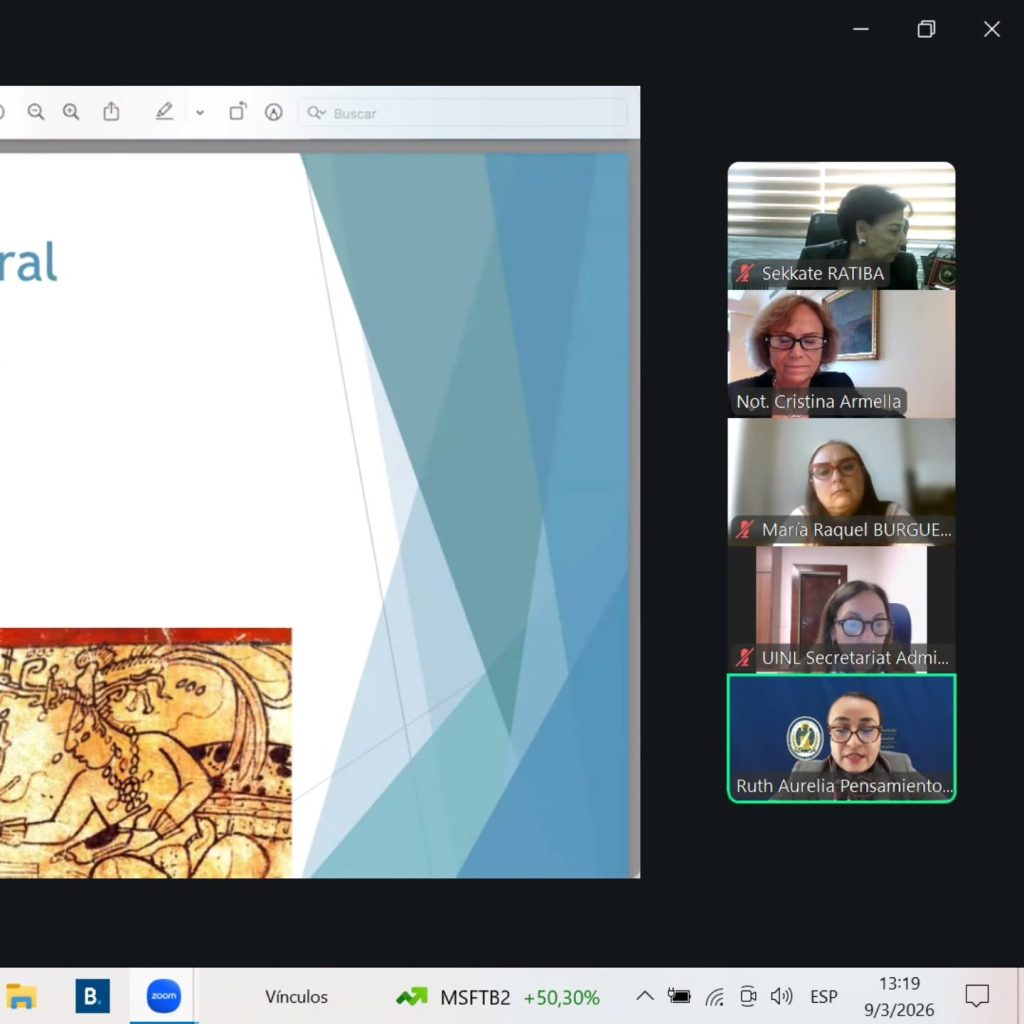Image resolution: width=1024 pixels, height=1024 pixels.
Task: Open the notification center icon
Action: 976,996
